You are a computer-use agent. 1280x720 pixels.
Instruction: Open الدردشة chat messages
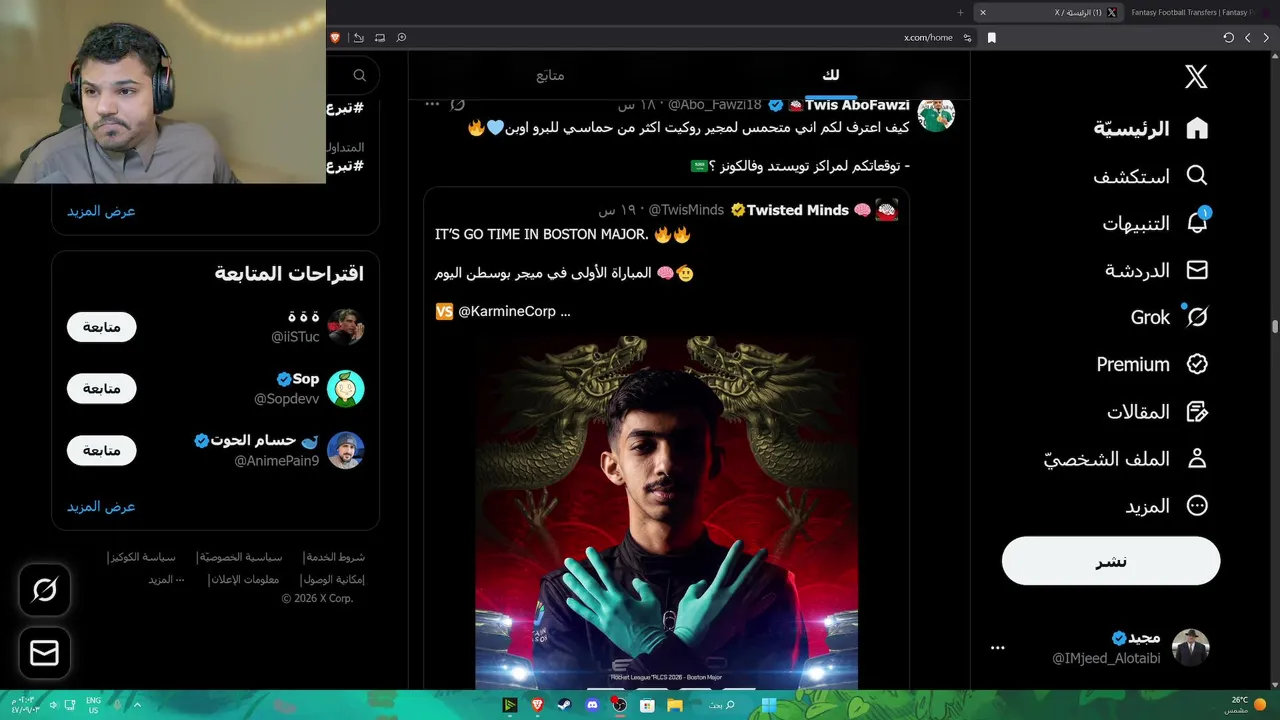[x=1156, y=270]
